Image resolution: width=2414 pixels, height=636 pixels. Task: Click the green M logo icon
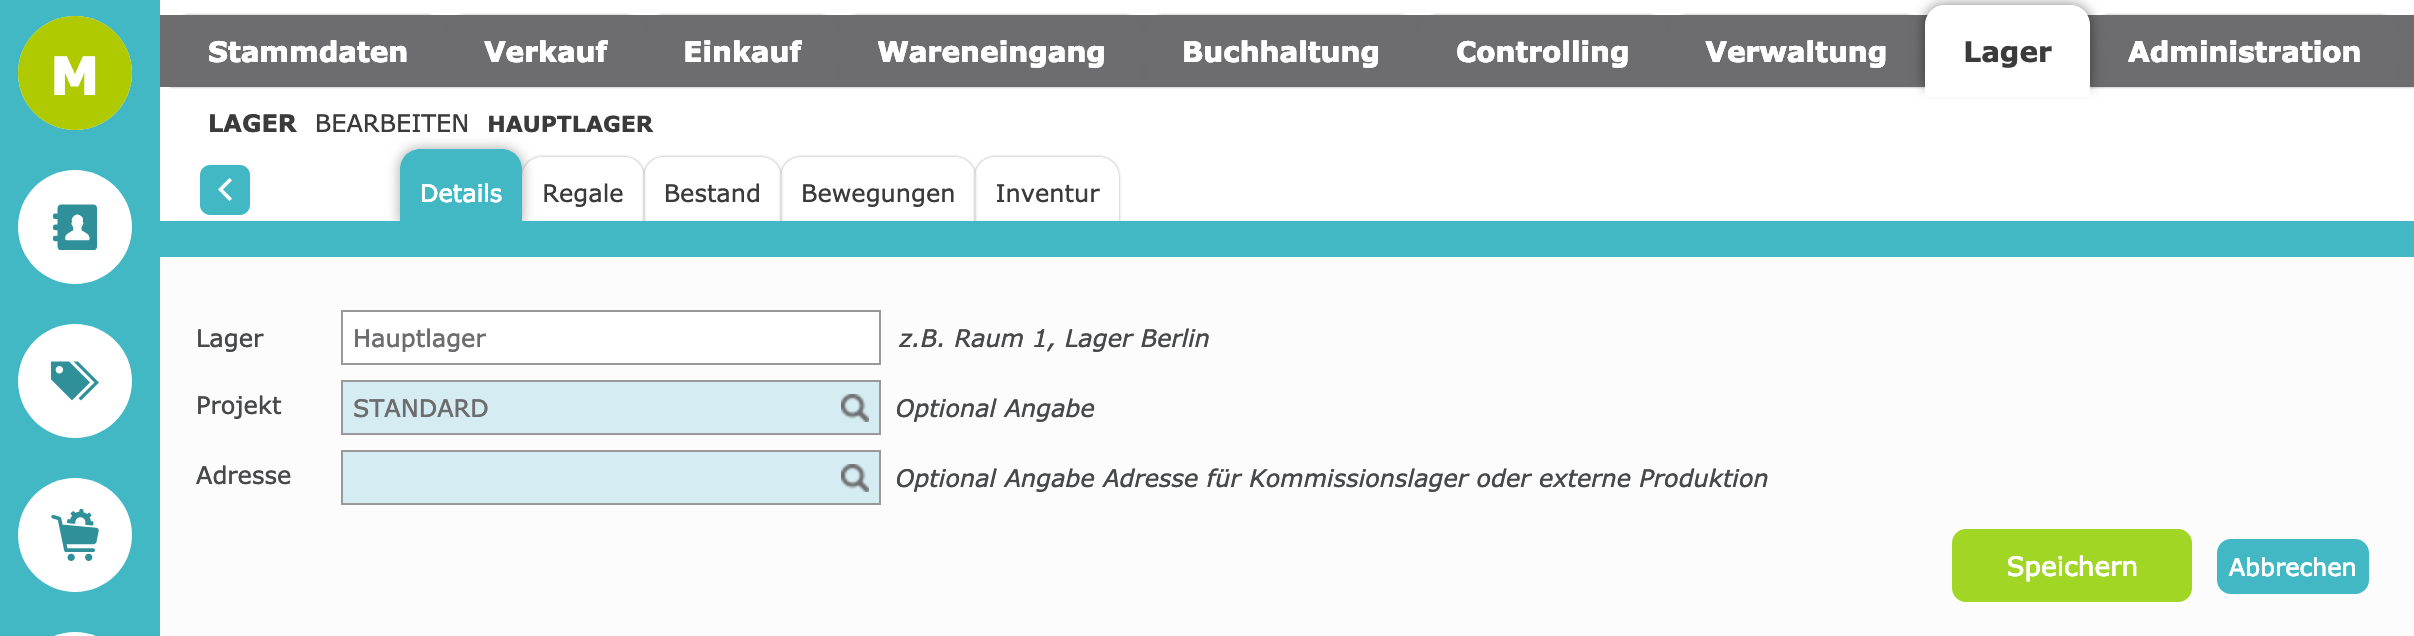pos(75,73)
